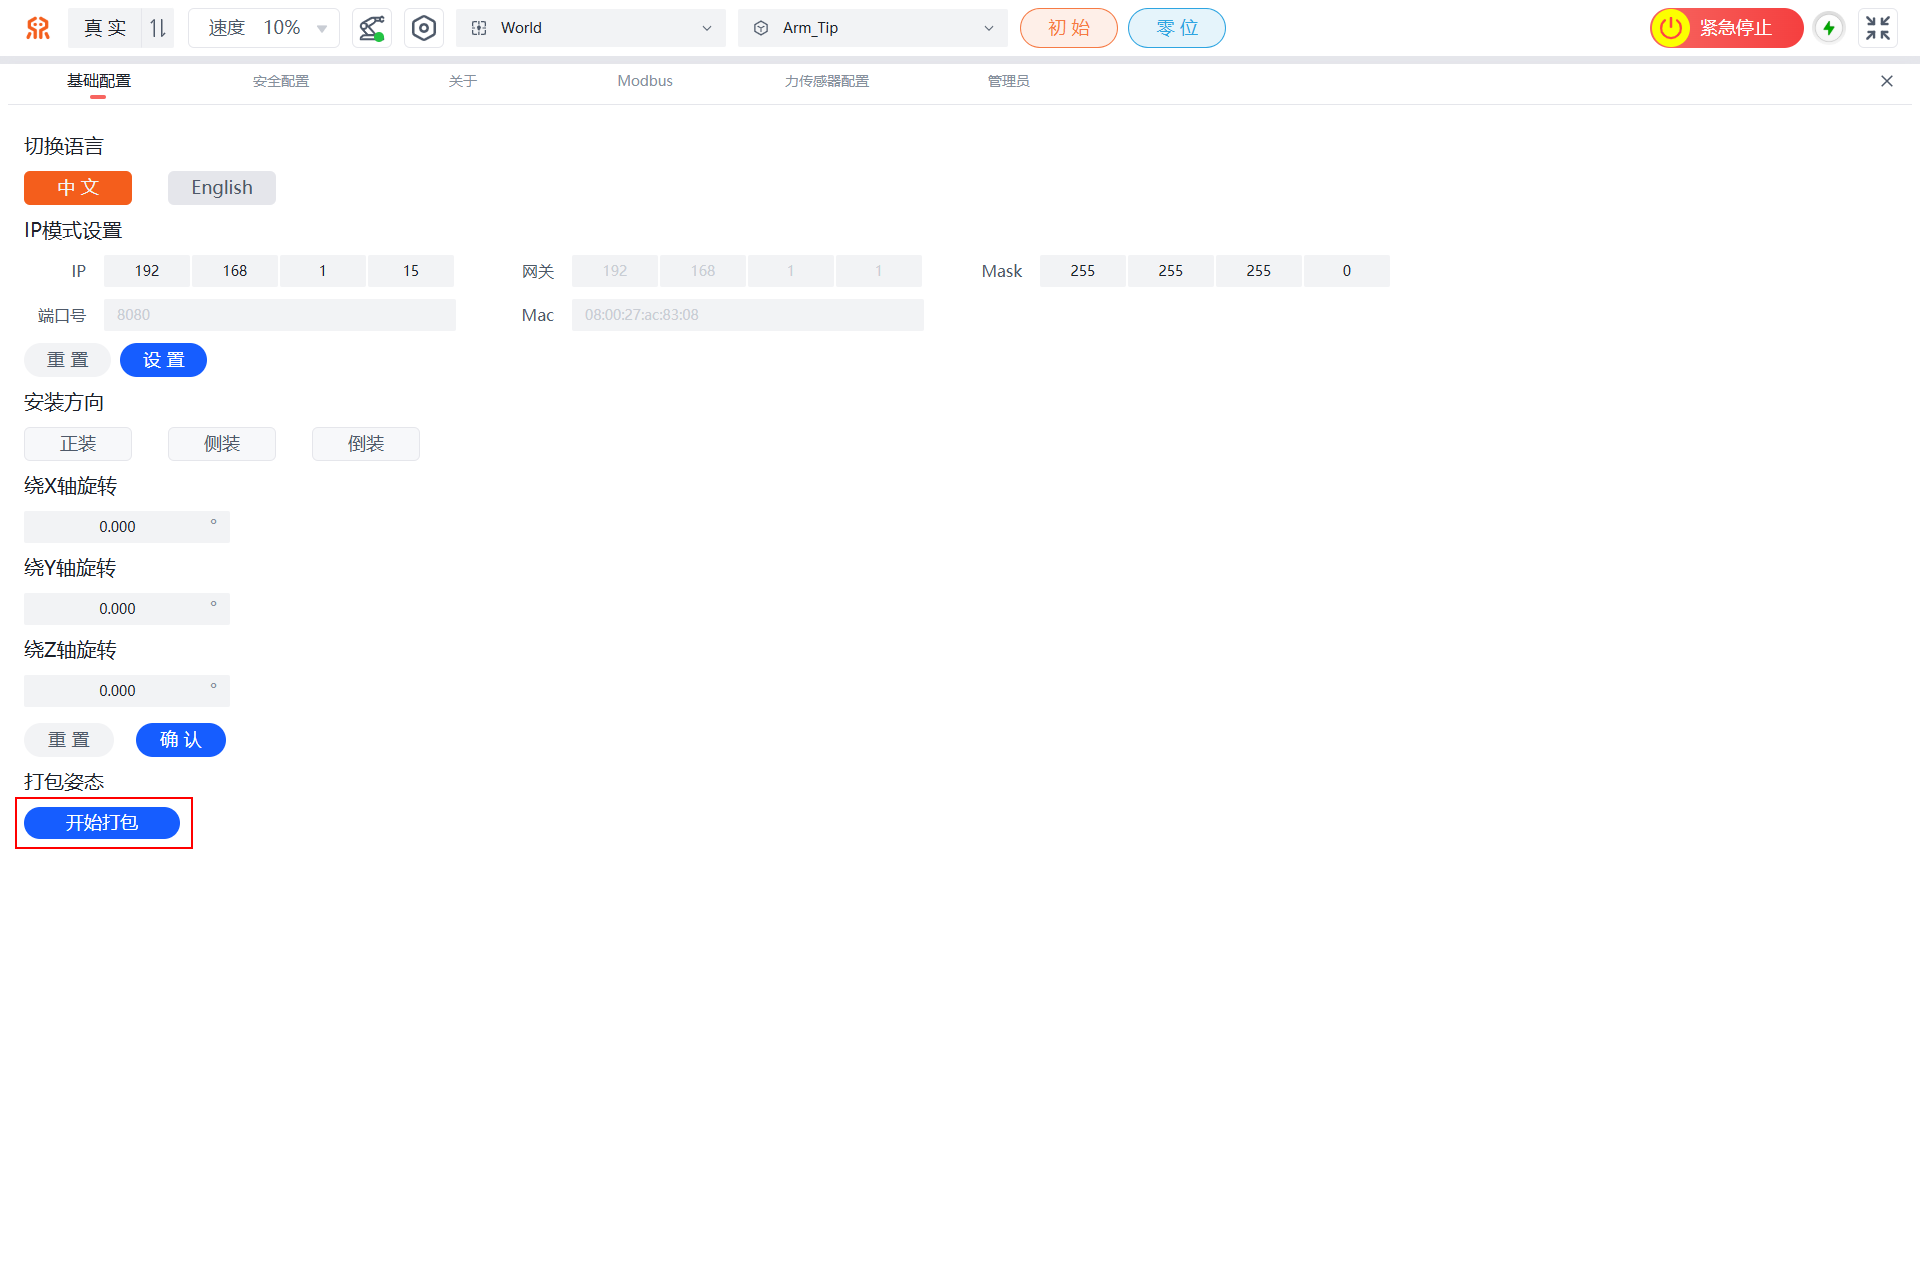Expand the Arm_Tip tool dropdown
This screenshot has width=1920, height=1280.
pyautogui.click(x=873, y=28)
